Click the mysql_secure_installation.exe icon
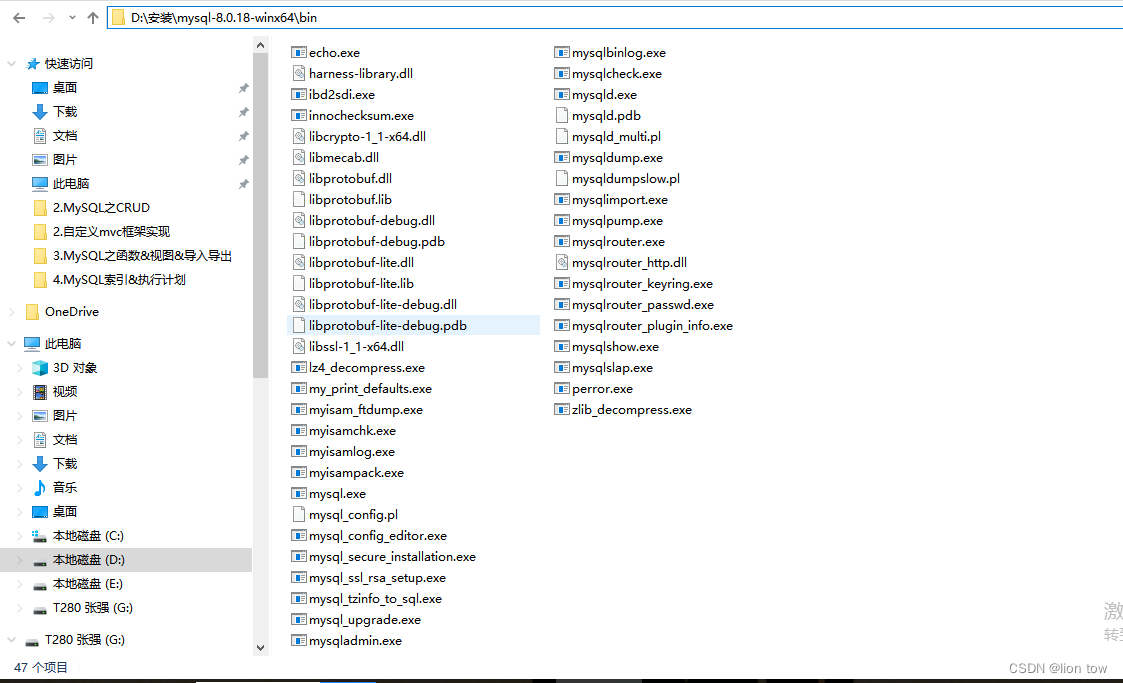 pos(299,556)
